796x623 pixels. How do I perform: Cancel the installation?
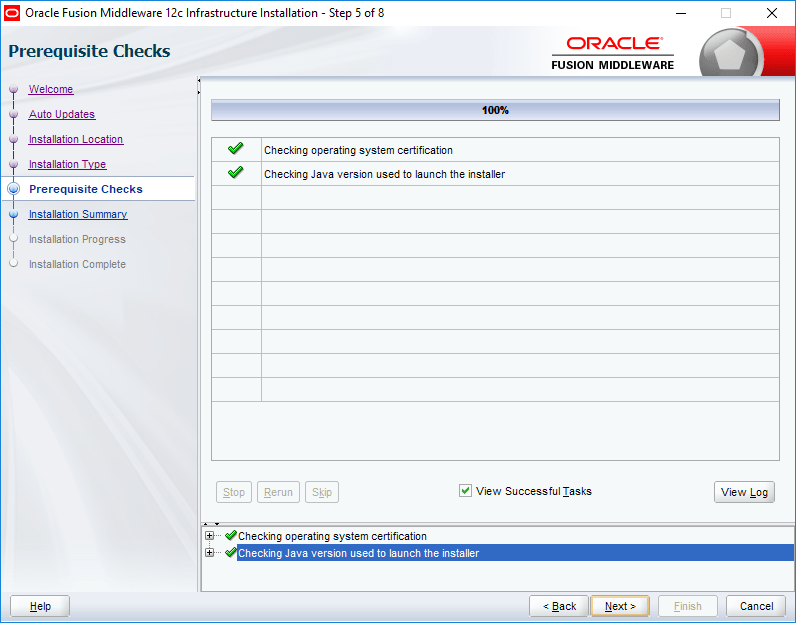(x=756, y=606)
